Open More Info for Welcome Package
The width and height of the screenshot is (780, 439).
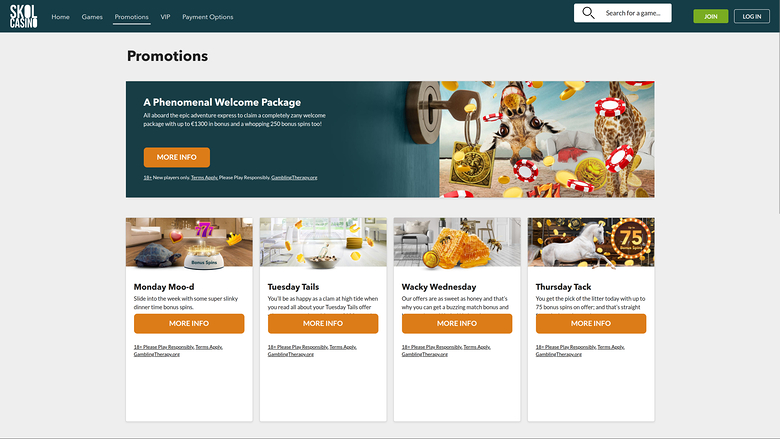coord(176,157)
